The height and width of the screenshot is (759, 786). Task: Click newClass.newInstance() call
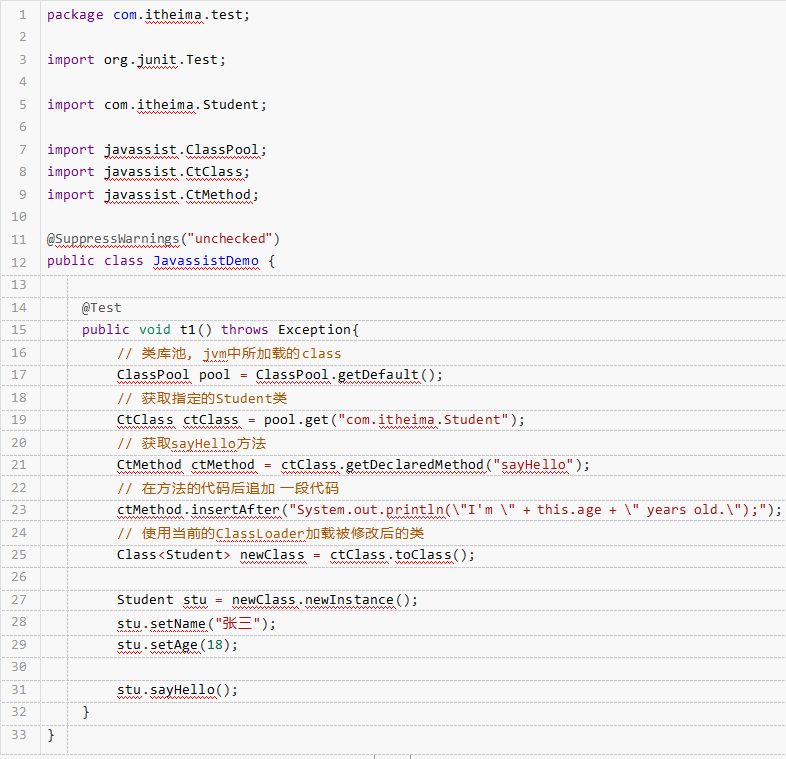coord(324,600)
